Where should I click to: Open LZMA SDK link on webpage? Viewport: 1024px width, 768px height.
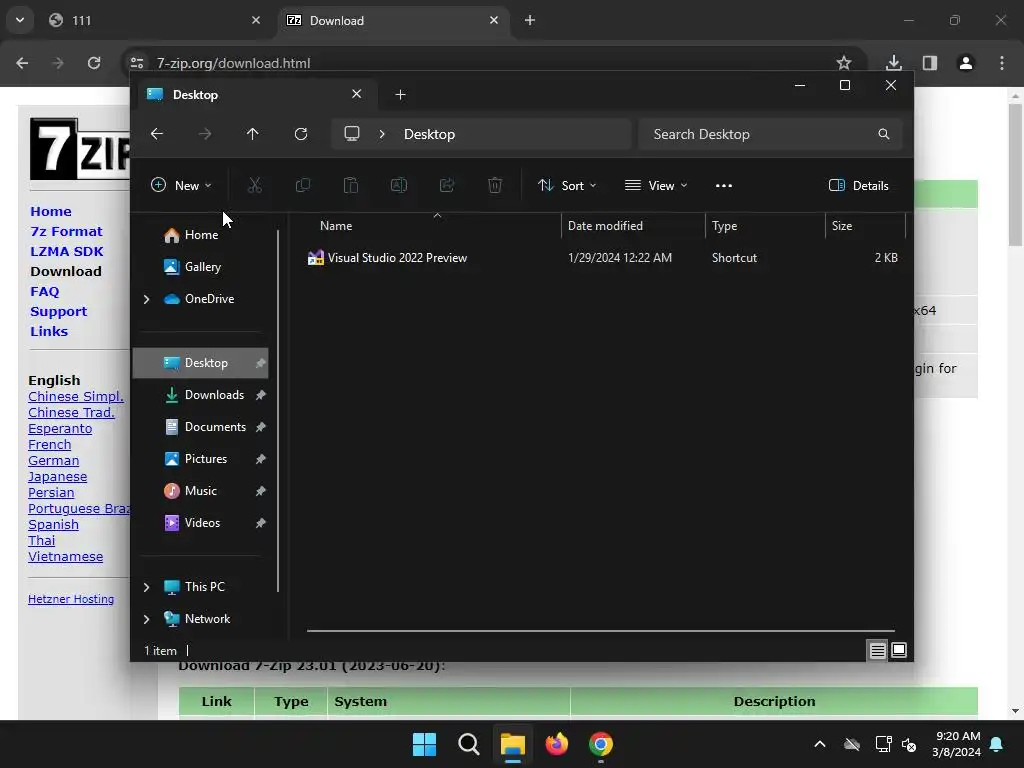pos(67,251)
